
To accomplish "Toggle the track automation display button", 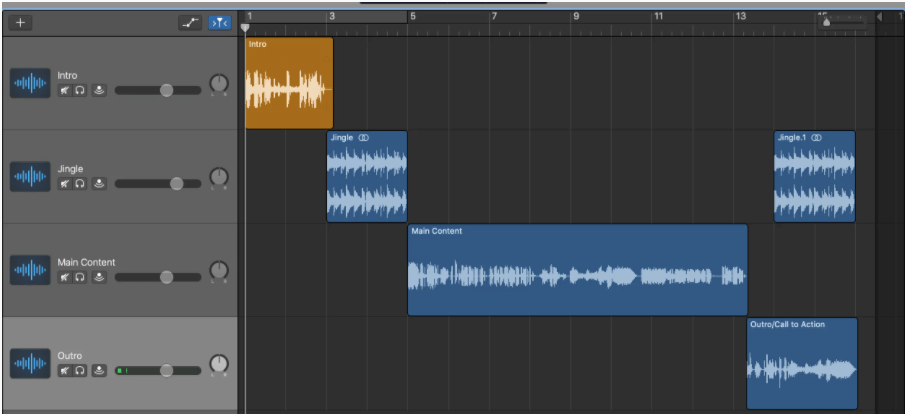I will (x=190, y=22).
